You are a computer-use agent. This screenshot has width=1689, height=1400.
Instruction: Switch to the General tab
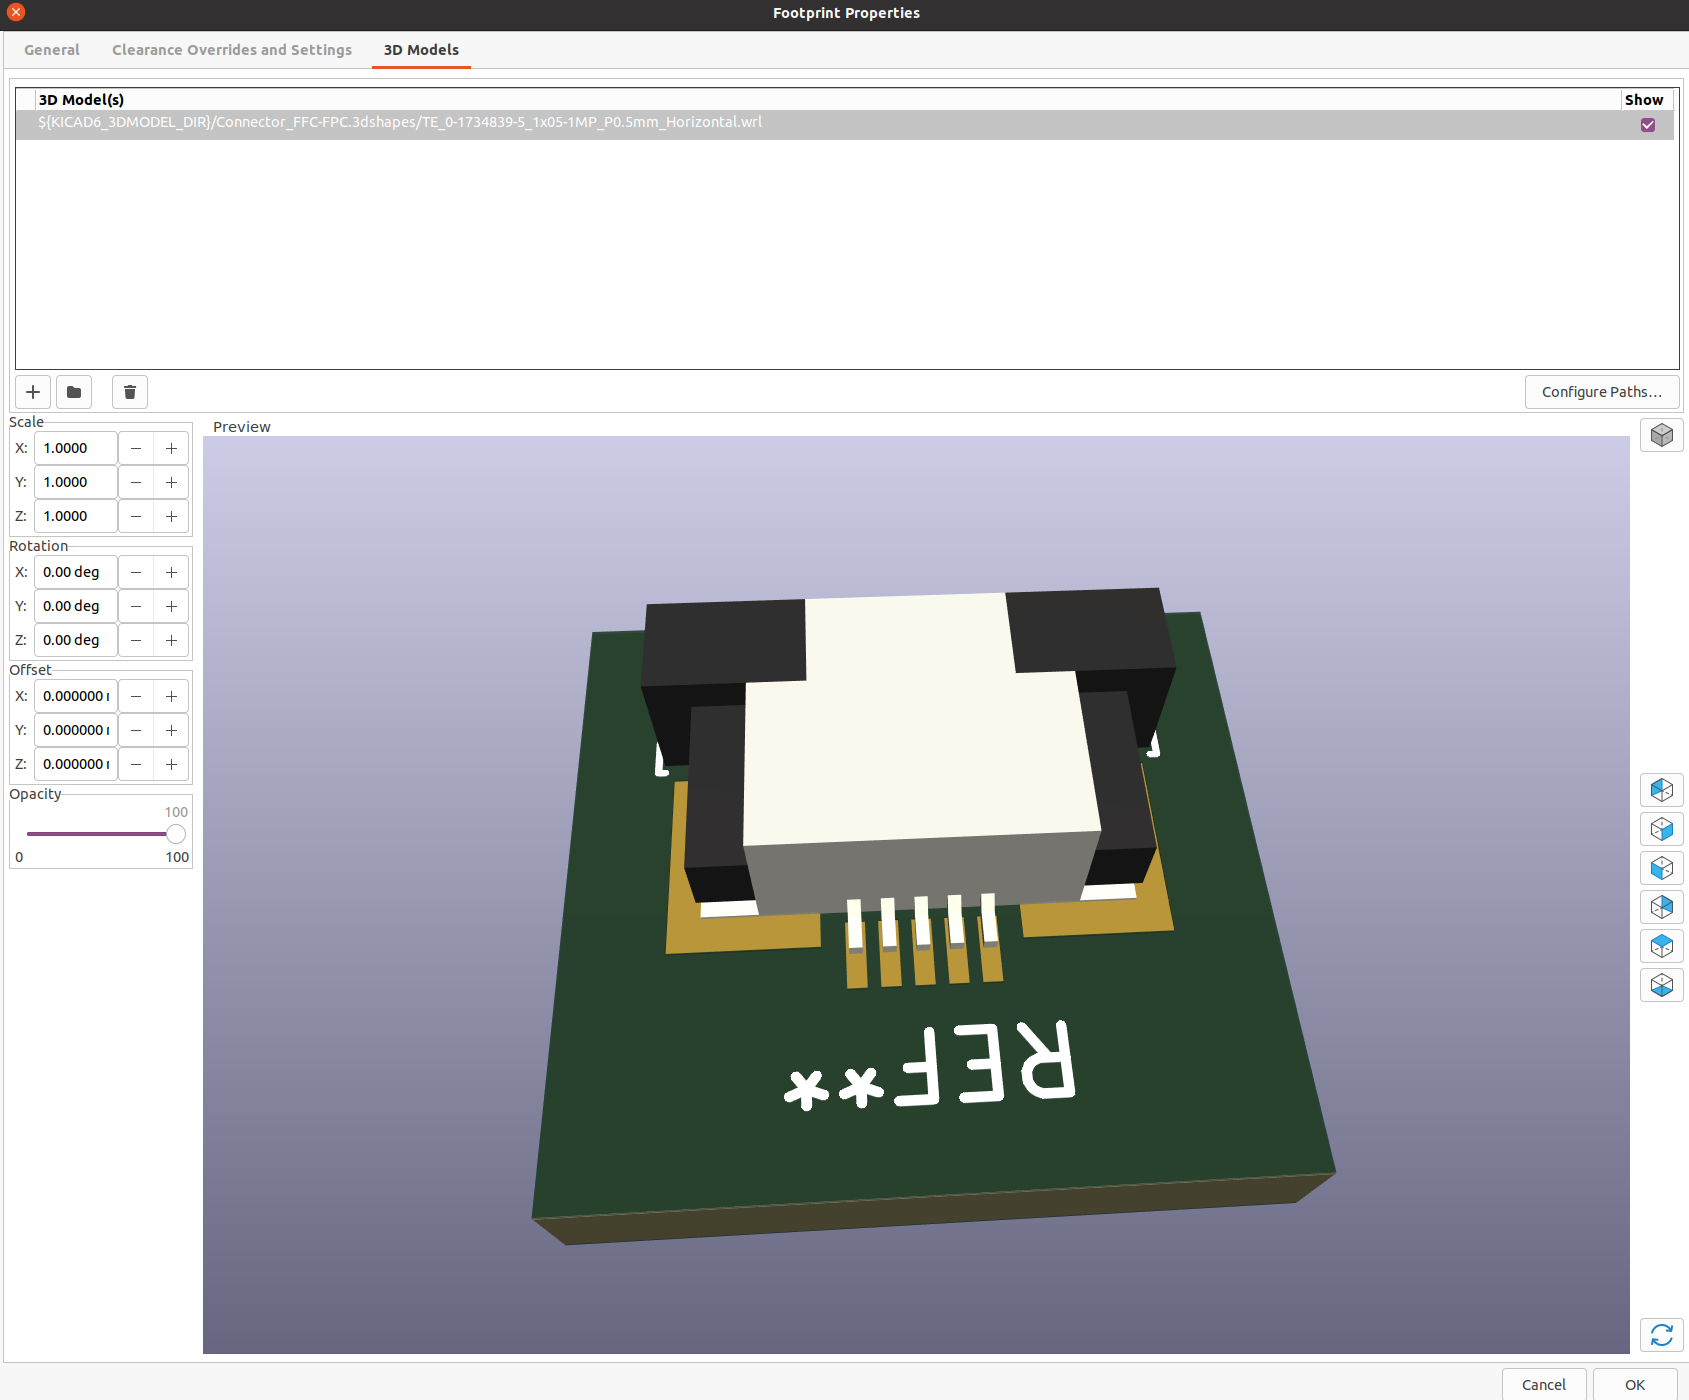click(52, 50)
